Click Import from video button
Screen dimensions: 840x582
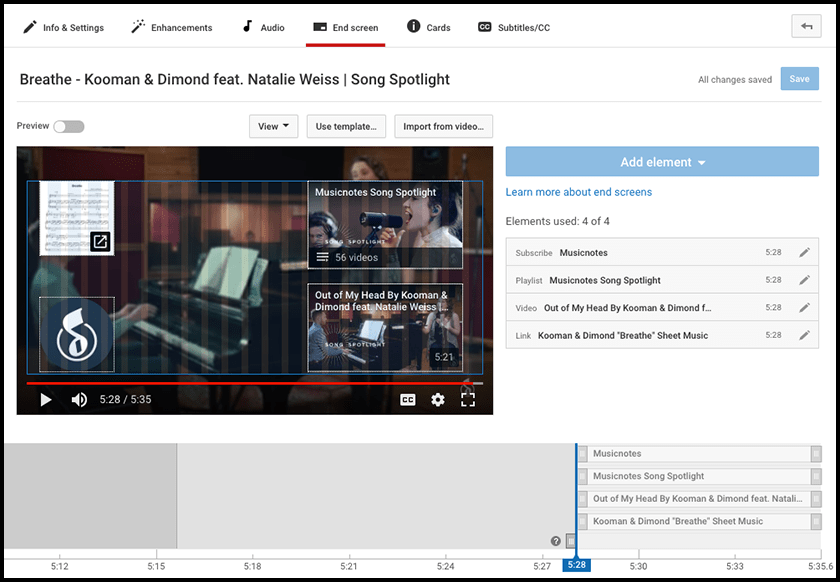point(444,126)
